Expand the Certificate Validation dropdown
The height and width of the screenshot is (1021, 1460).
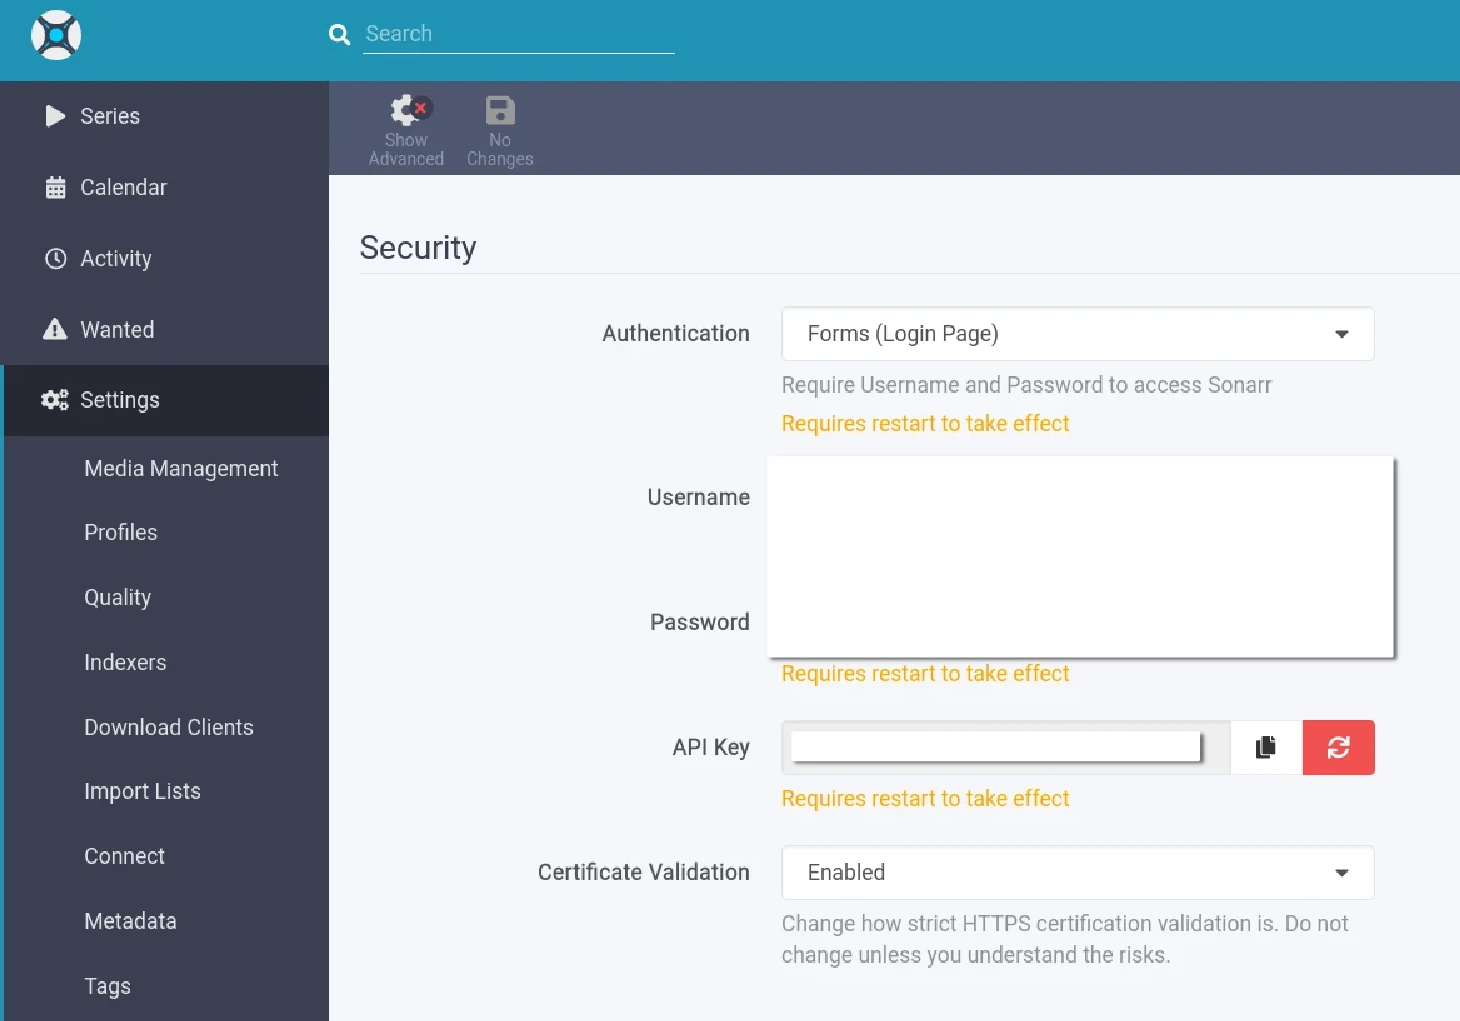click(1076, 872)
